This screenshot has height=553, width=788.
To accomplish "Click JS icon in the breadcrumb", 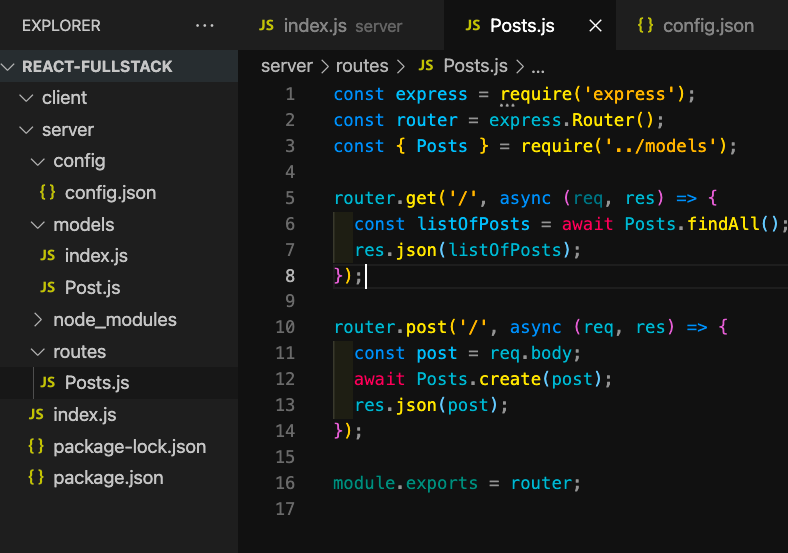I will 426,65.
